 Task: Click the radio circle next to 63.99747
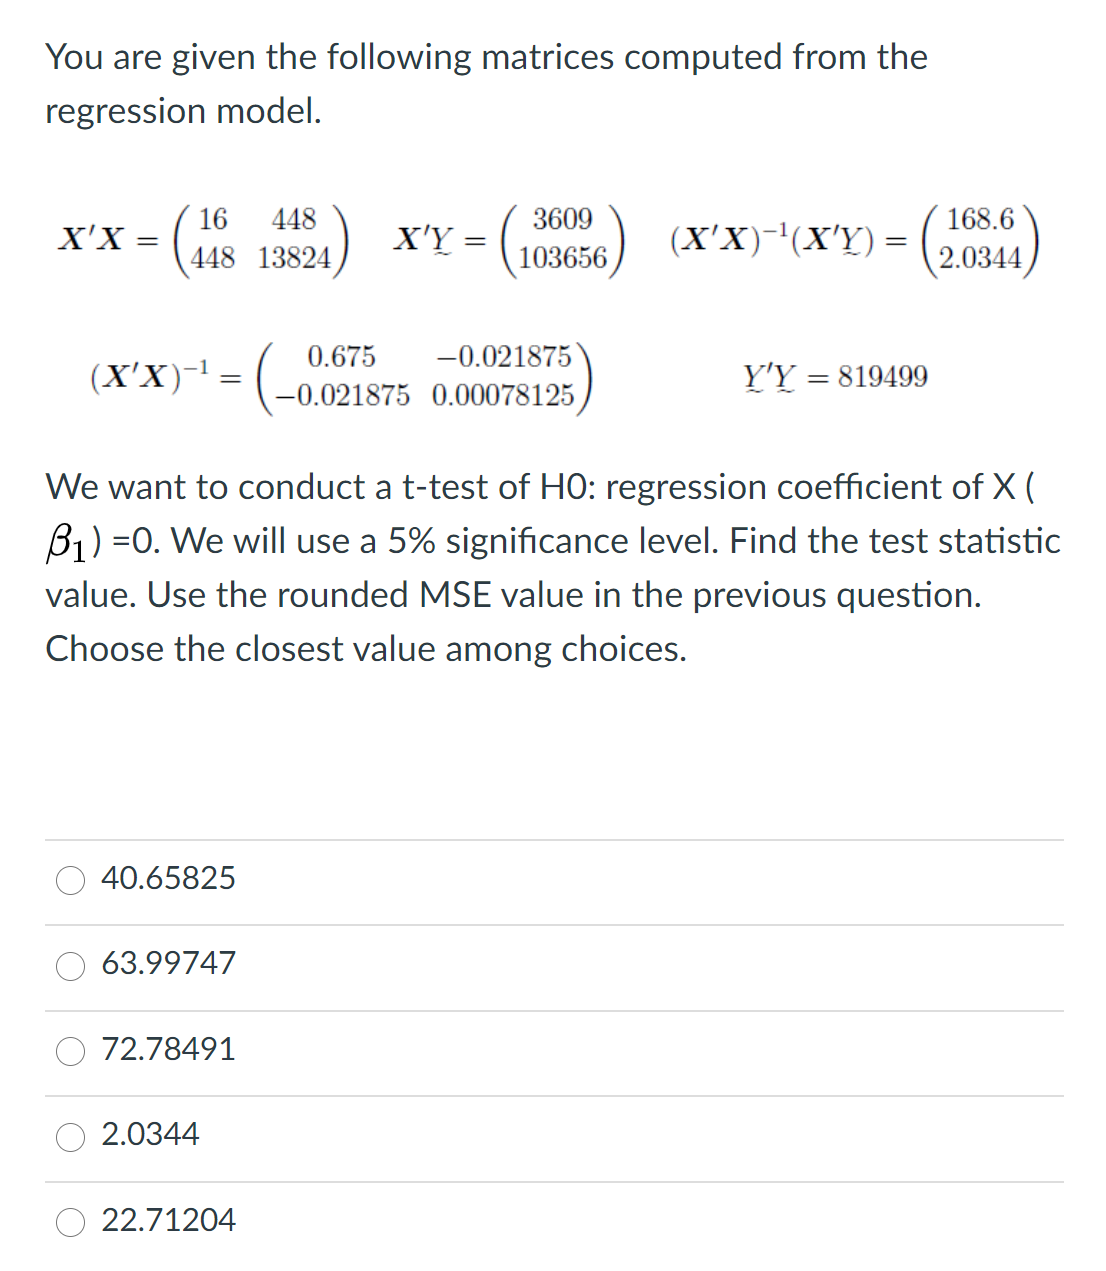click(x=70, y=966)
